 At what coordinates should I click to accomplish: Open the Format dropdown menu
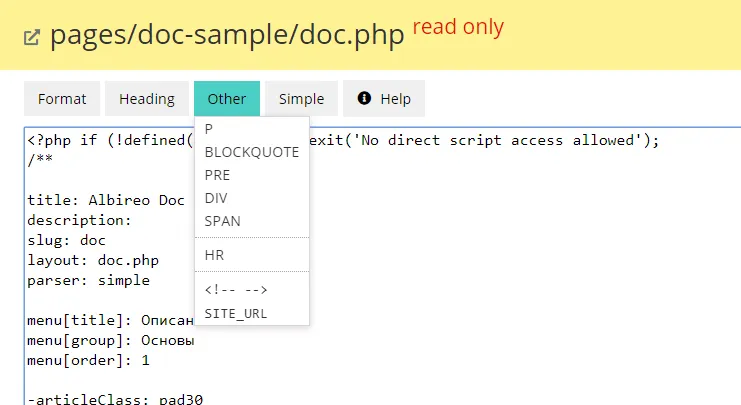62,99
